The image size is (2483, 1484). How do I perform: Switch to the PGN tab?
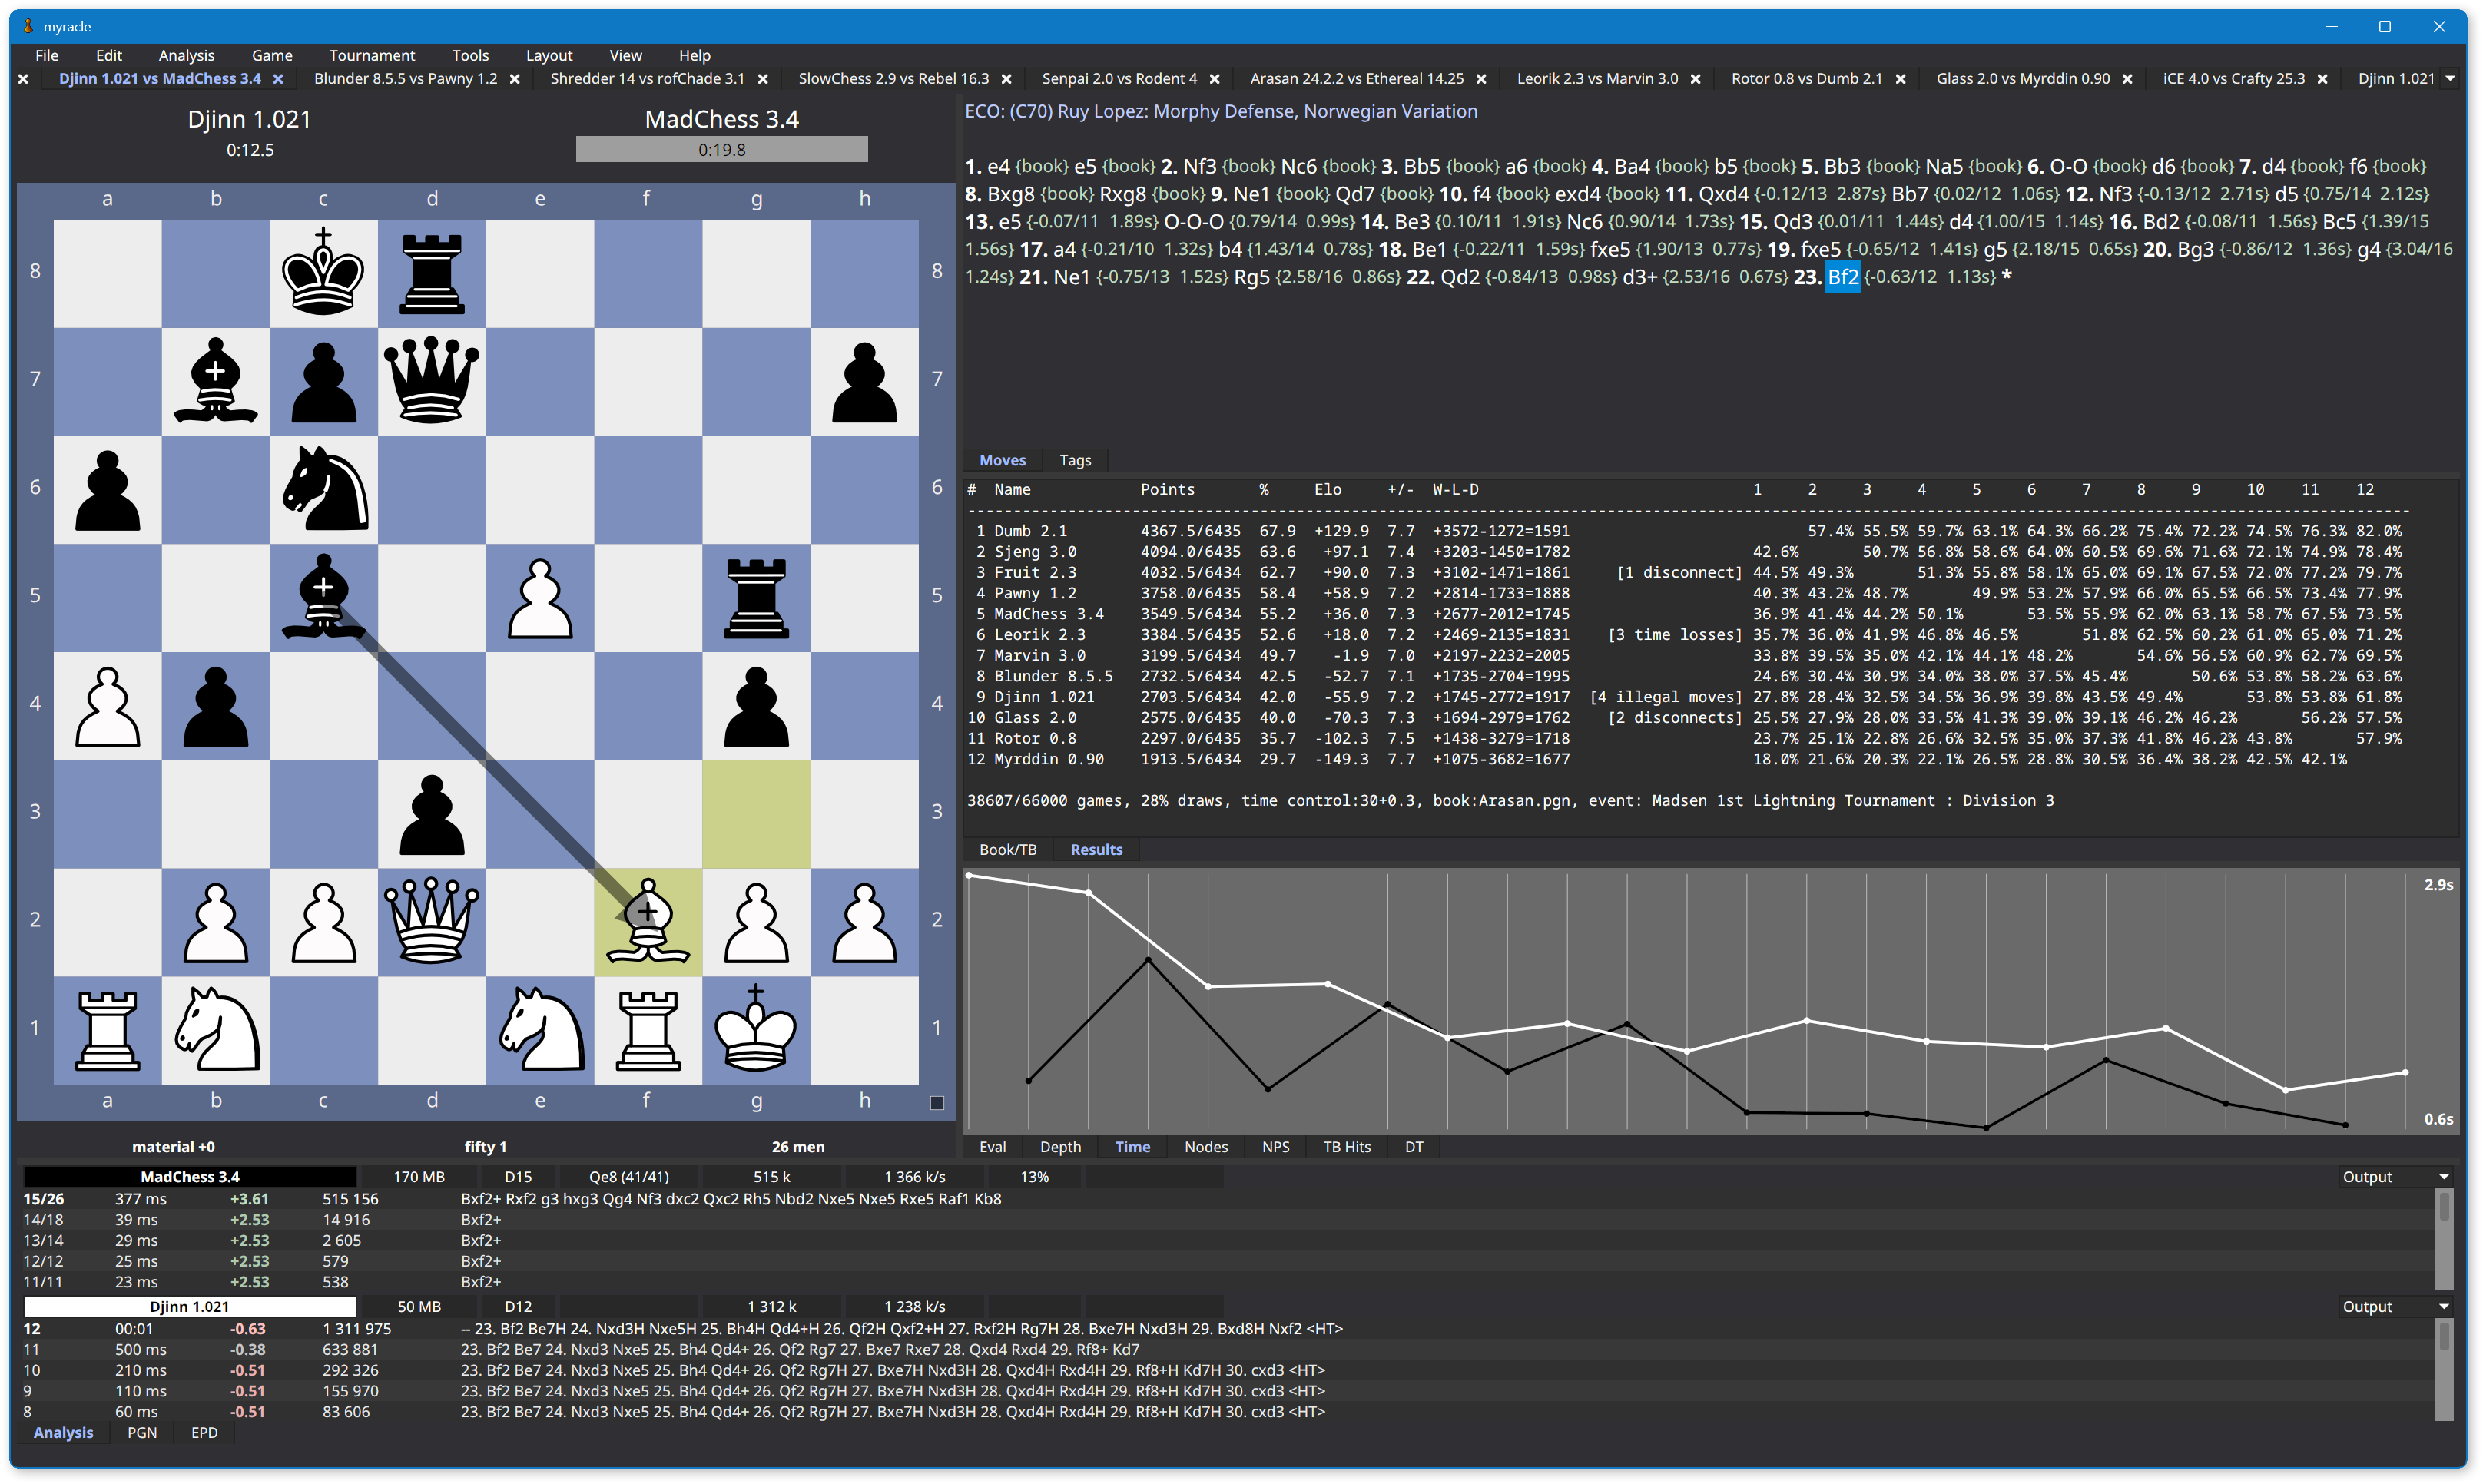pyautogui.click(x=142, y=1433)
